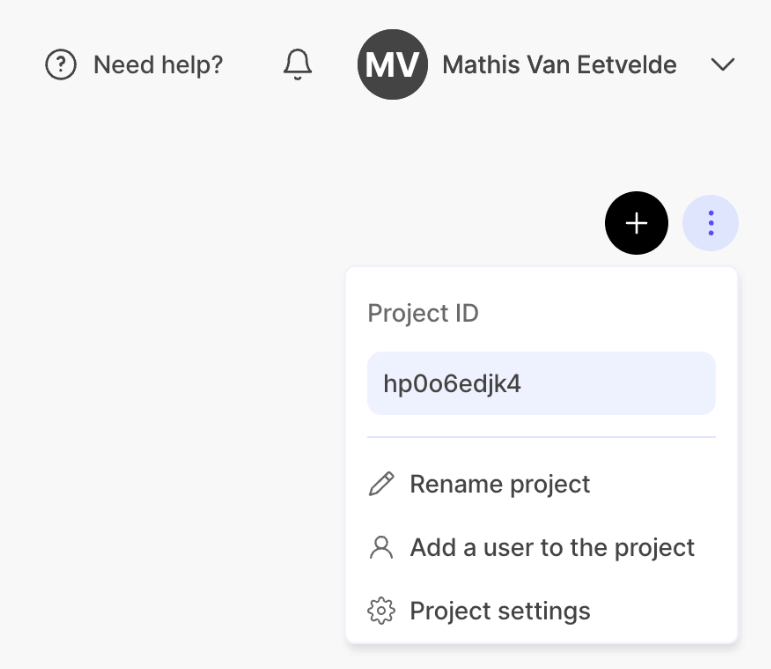This screenshot has width=771, height=669.
Task: Click the divider line below project ID
Action: coord(541,437)
